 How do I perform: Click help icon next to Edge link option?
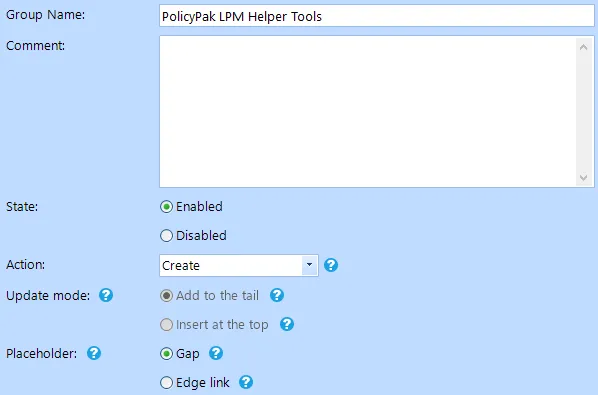pyautogui.click(x=246, y=382)
